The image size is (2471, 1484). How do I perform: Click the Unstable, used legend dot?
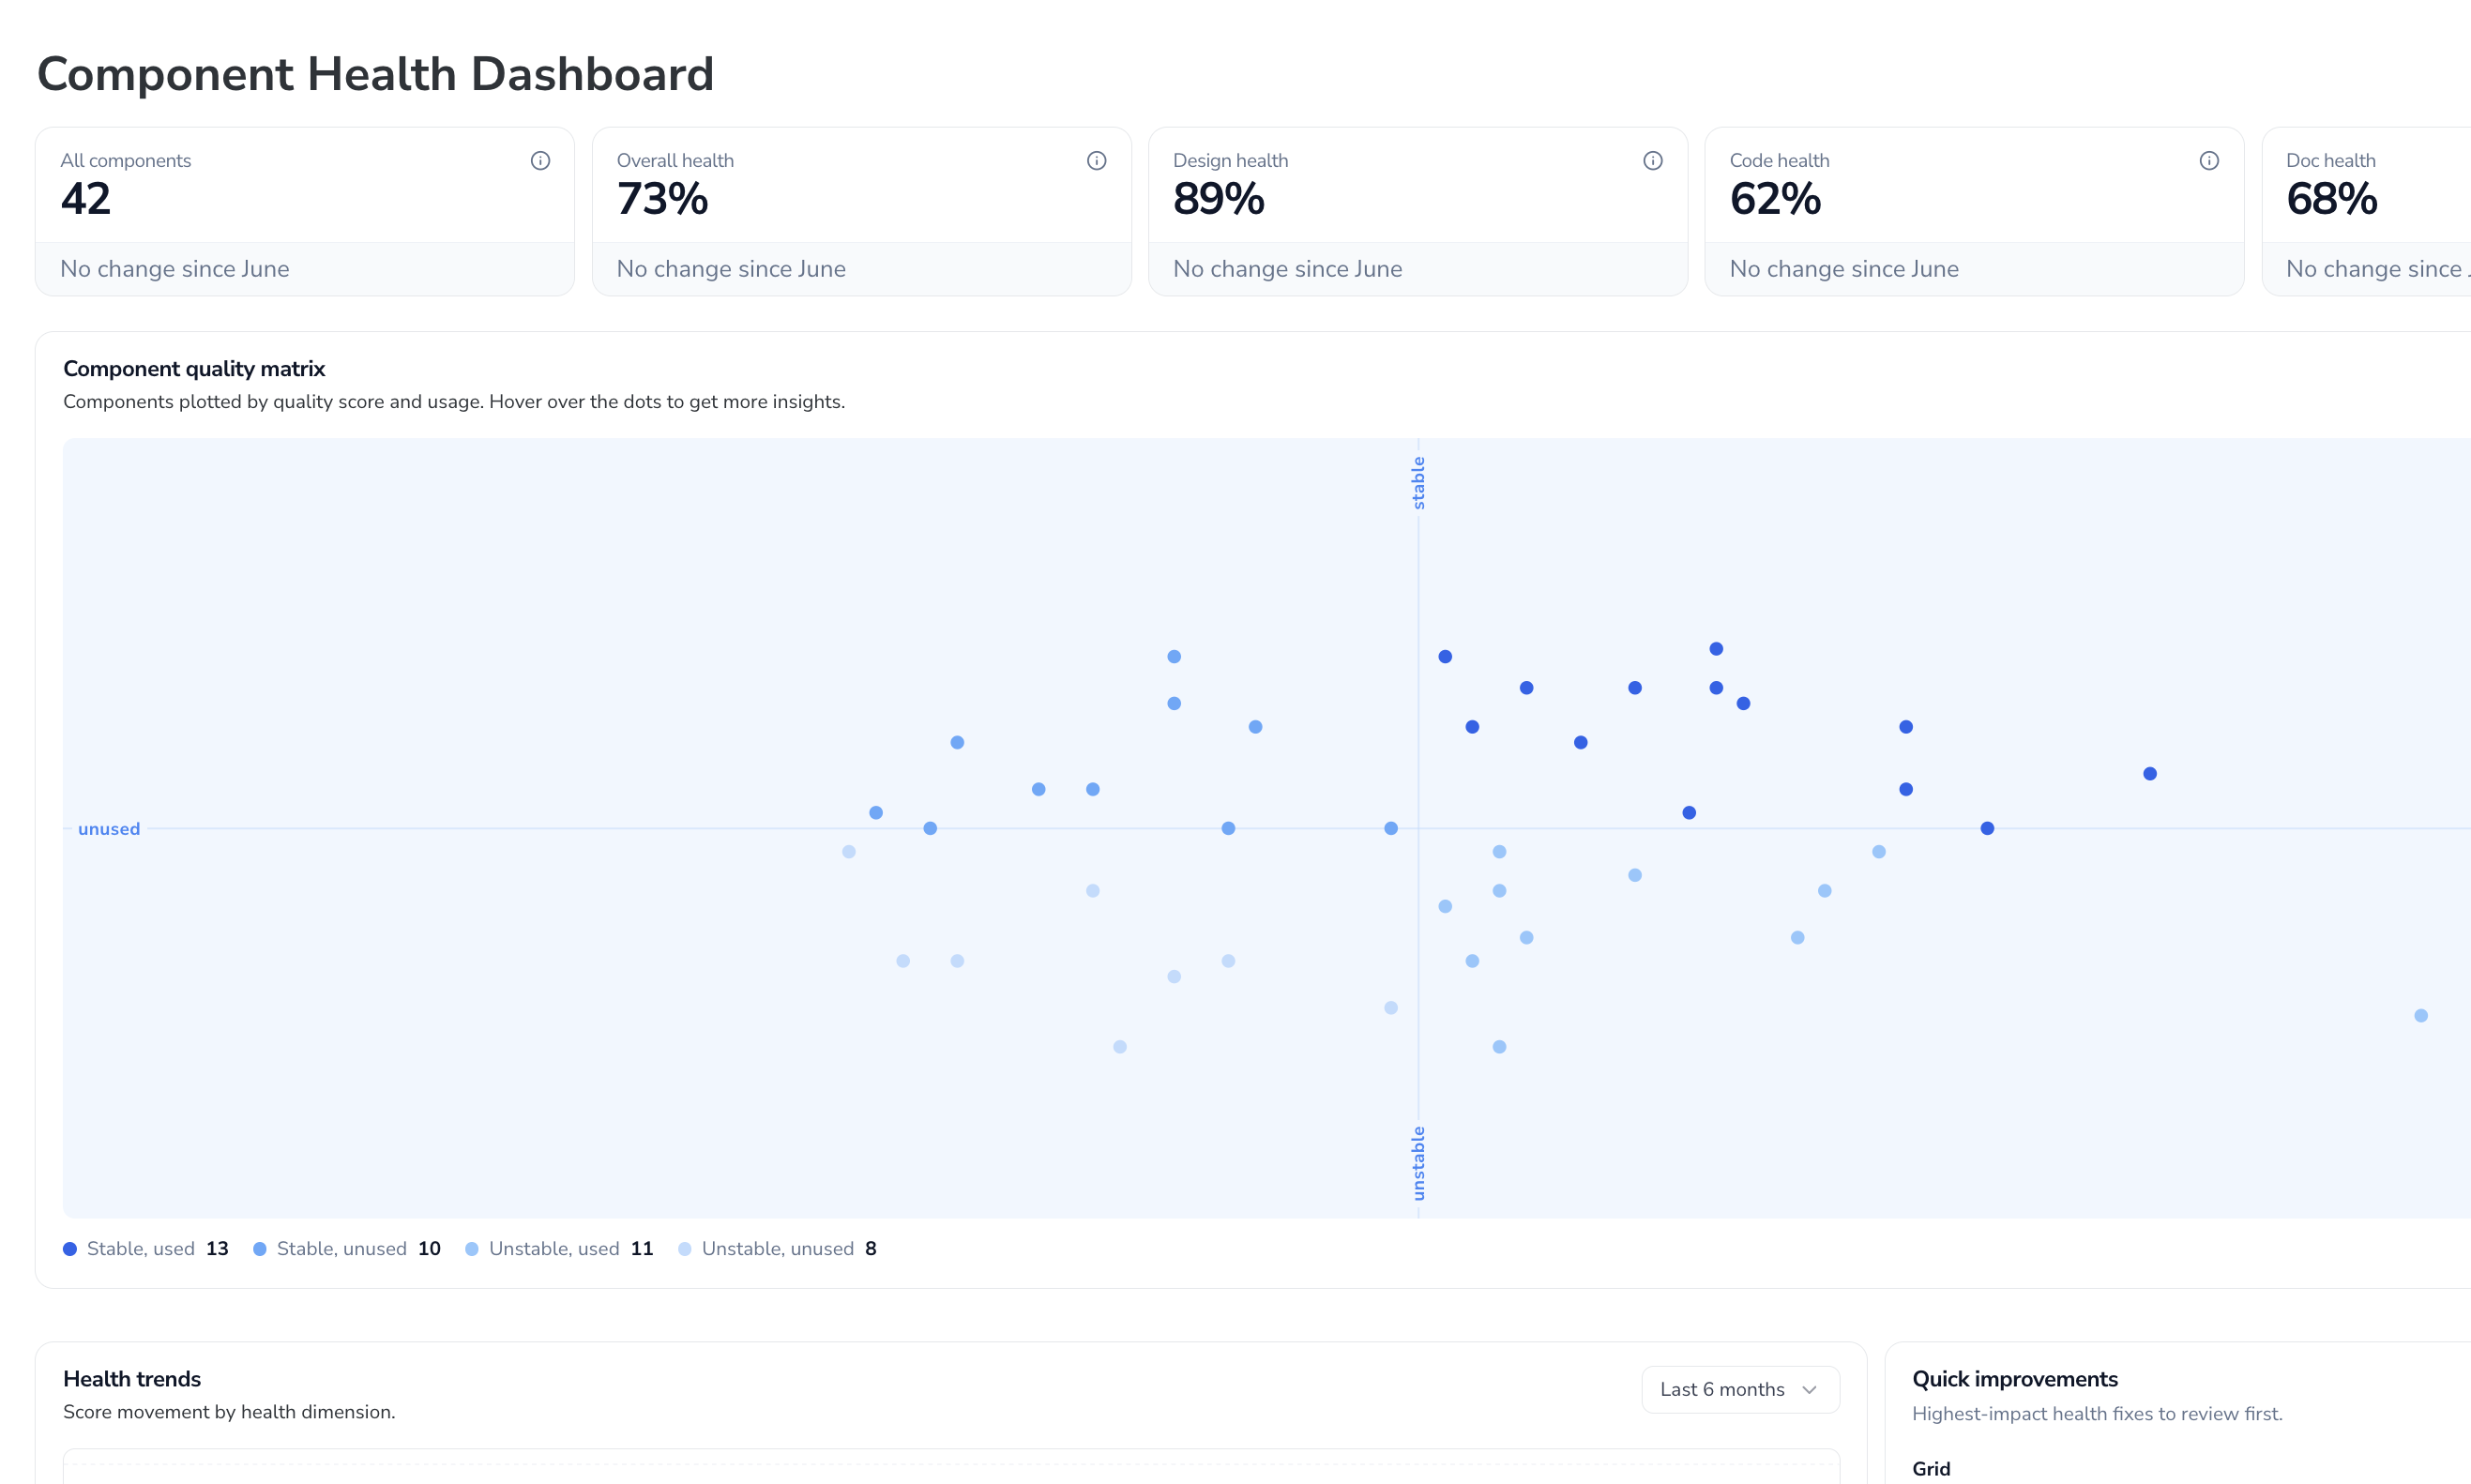point(472,1249)
